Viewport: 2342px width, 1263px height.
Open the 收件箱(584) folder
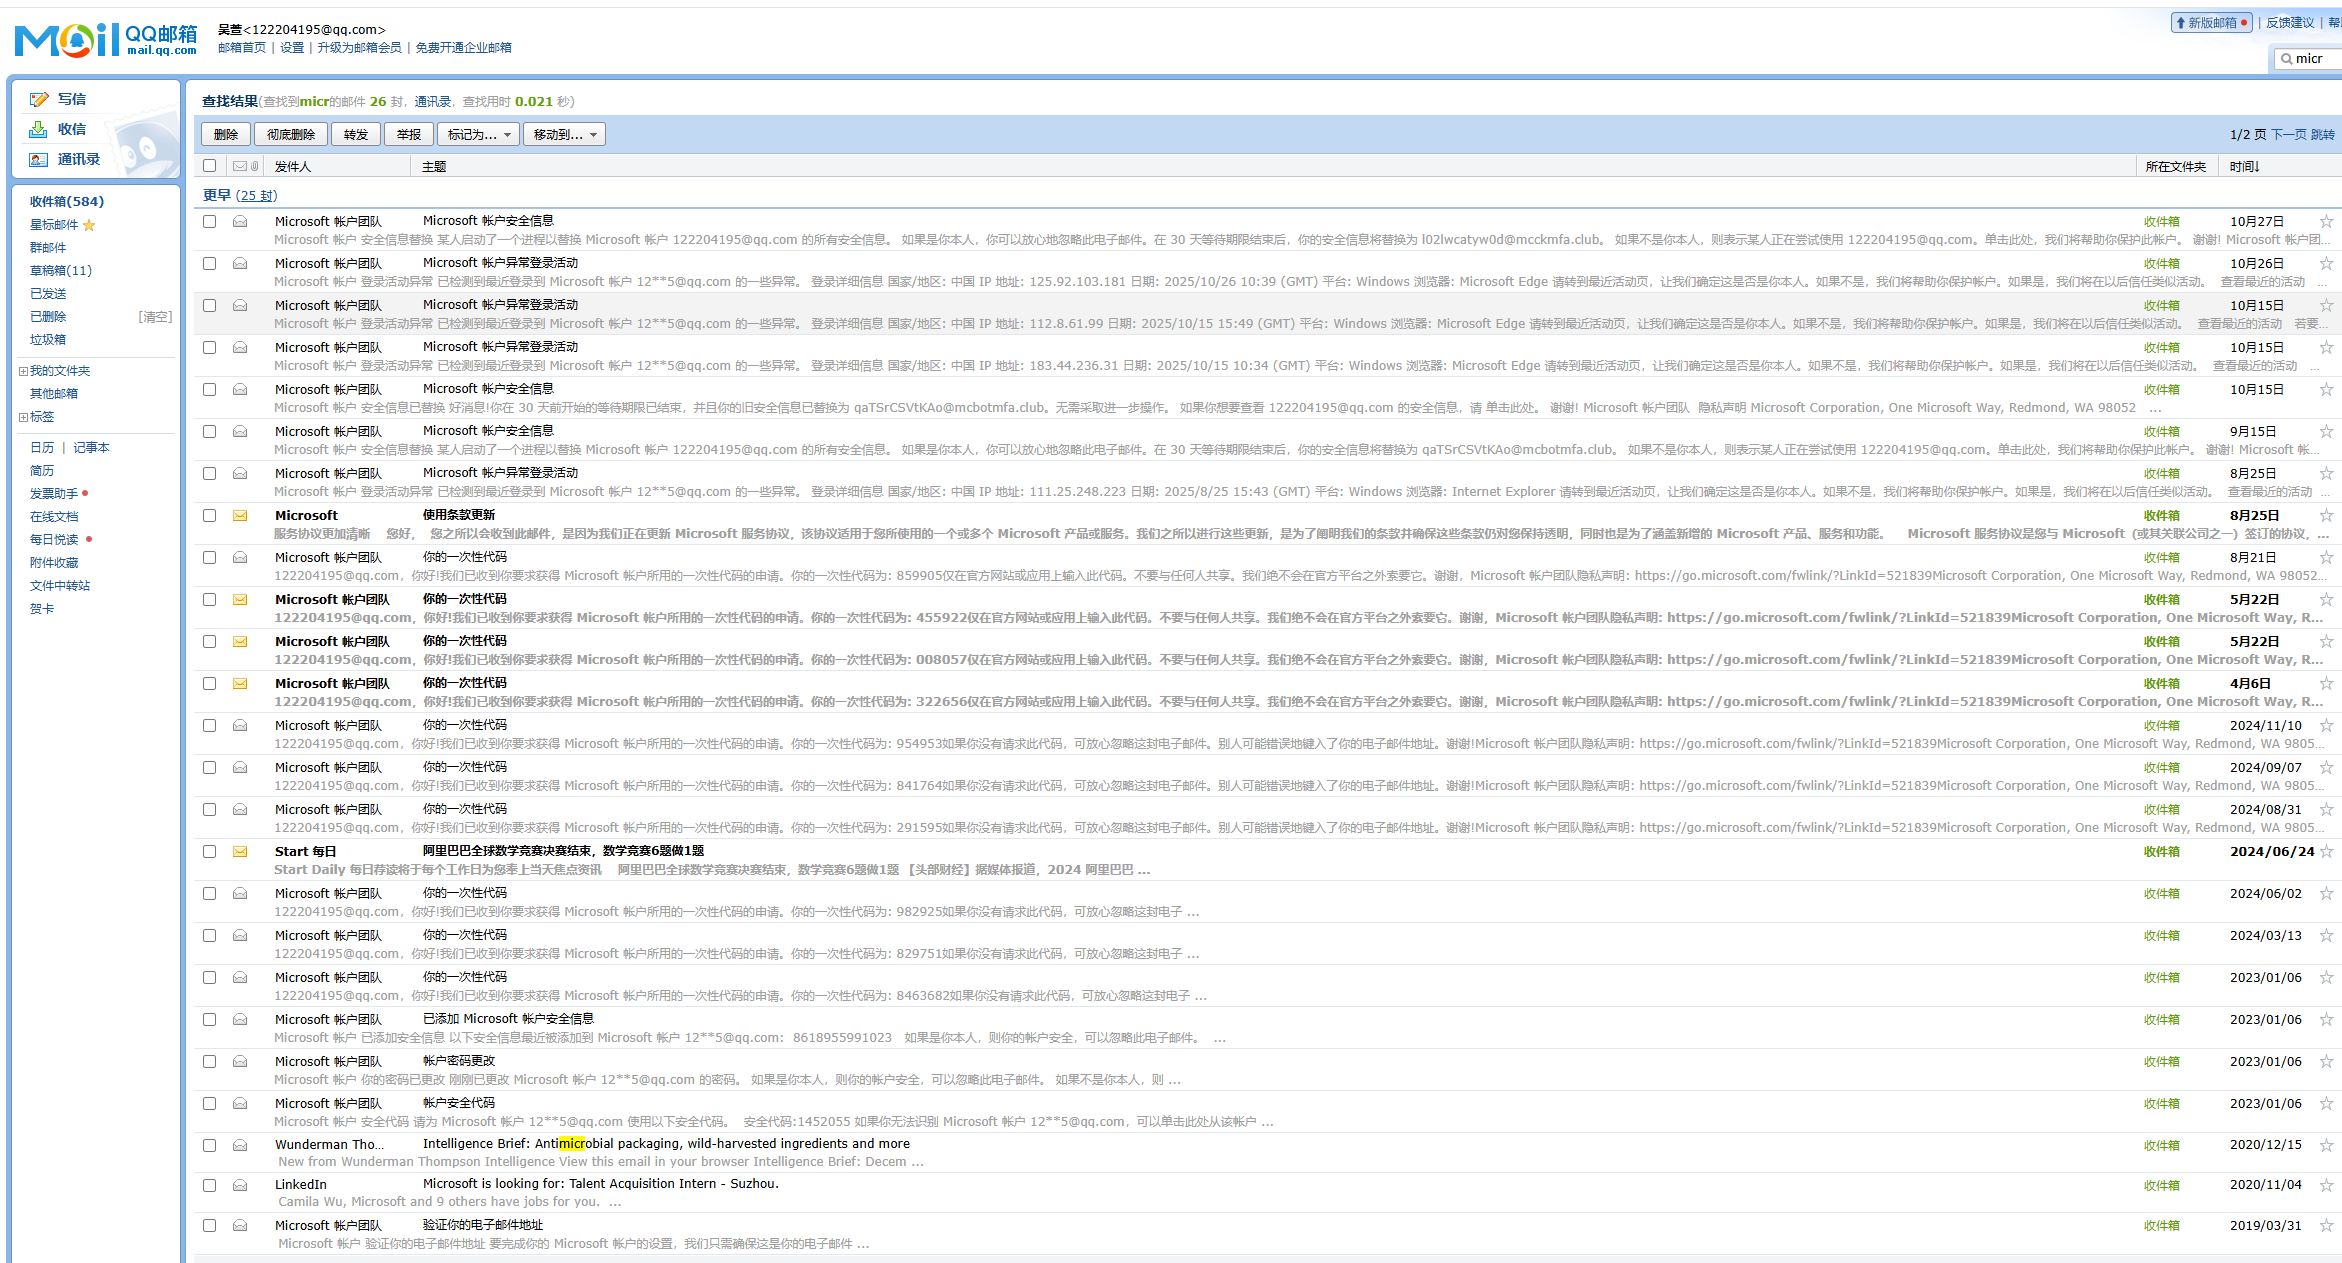tap(66, 201)
